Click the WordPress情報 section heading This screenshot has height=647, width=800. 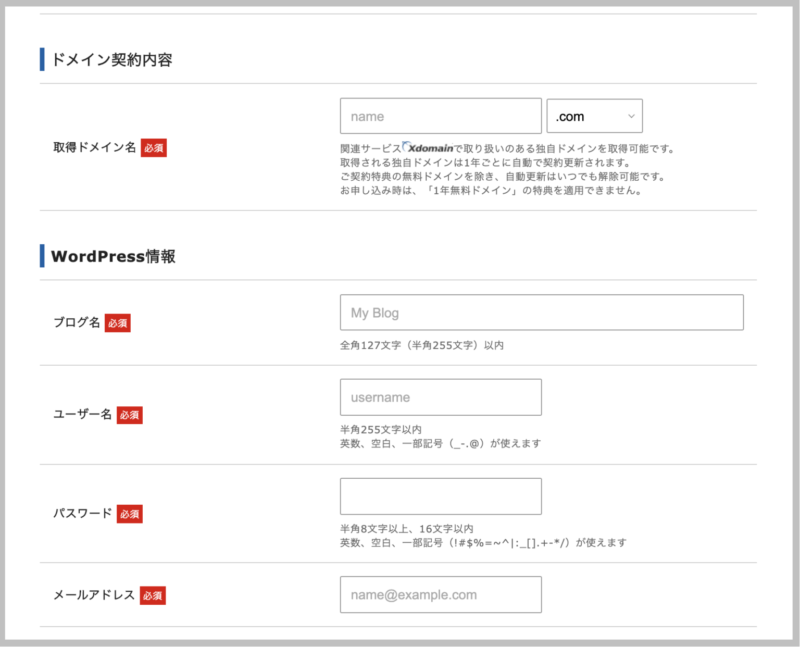coord(113,256)
